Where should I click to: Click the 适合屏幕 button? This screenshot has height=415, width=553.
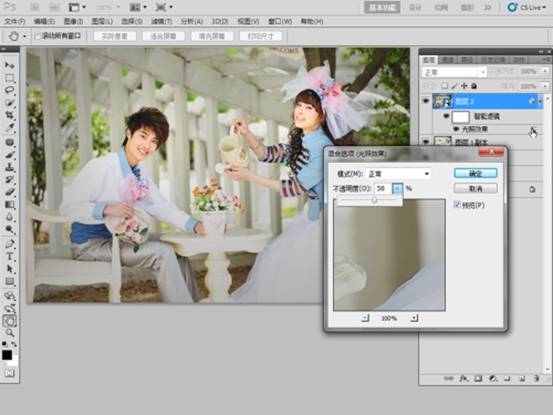163,36
